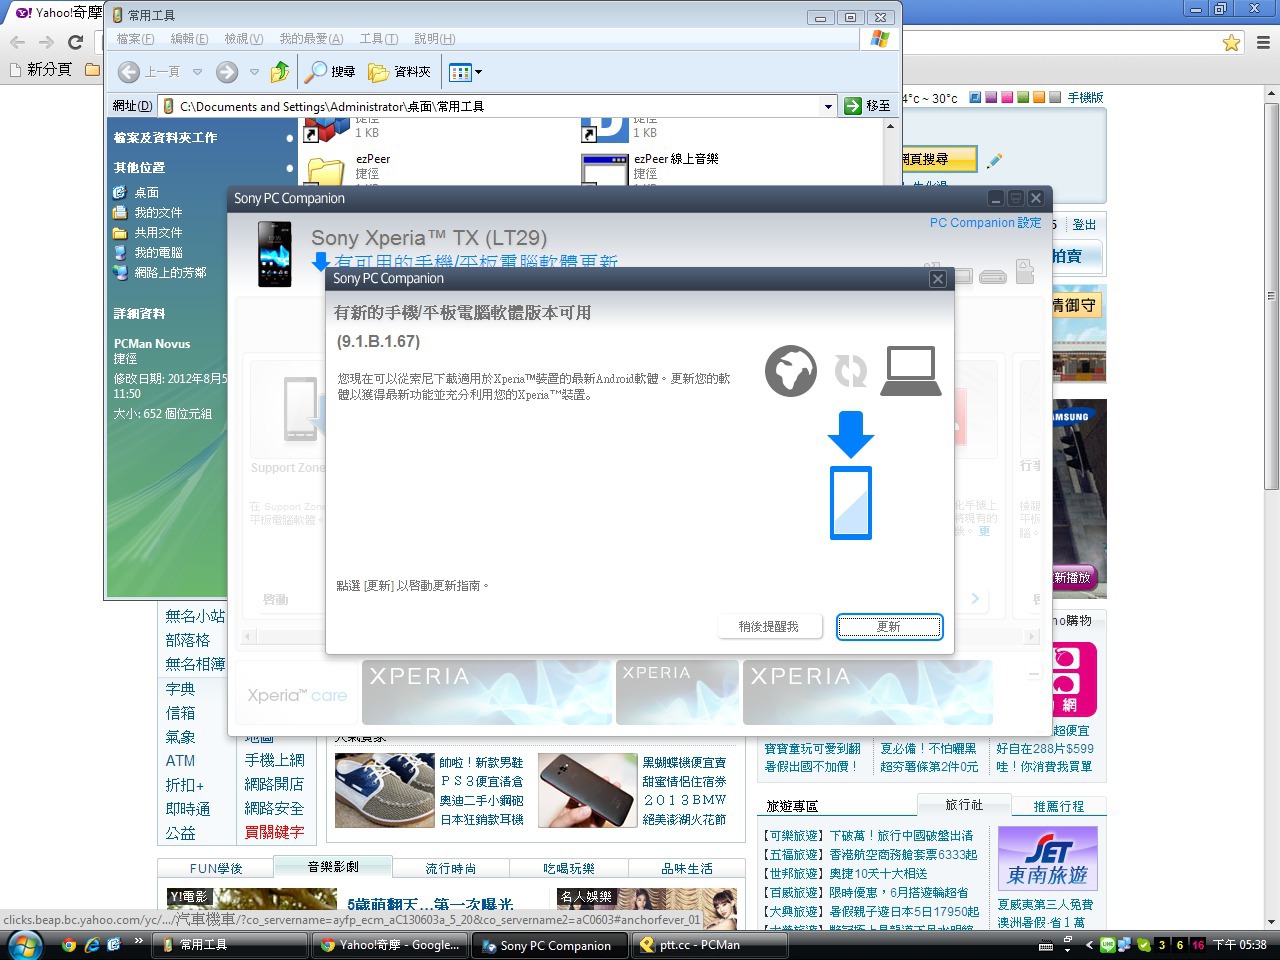Launch Internet Explorer from Quick Launch
The image size is (1280, 960).
coord(92,945)
